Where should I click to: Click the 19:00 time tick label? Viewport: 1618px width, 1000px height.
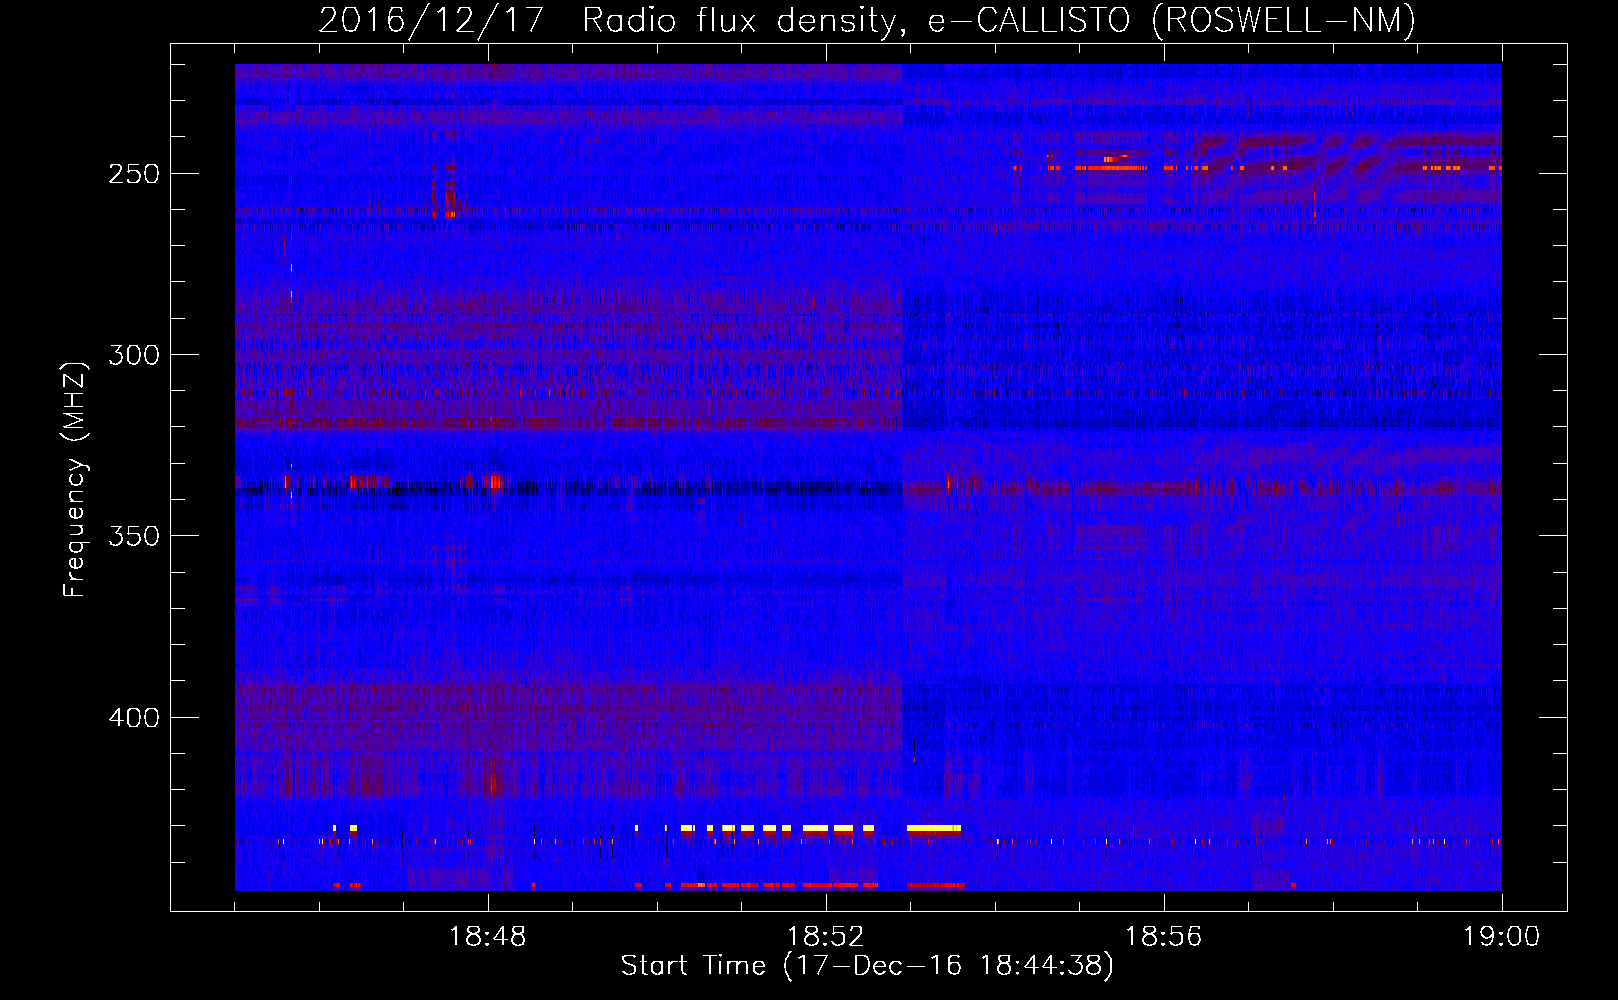coord(1502,937)
